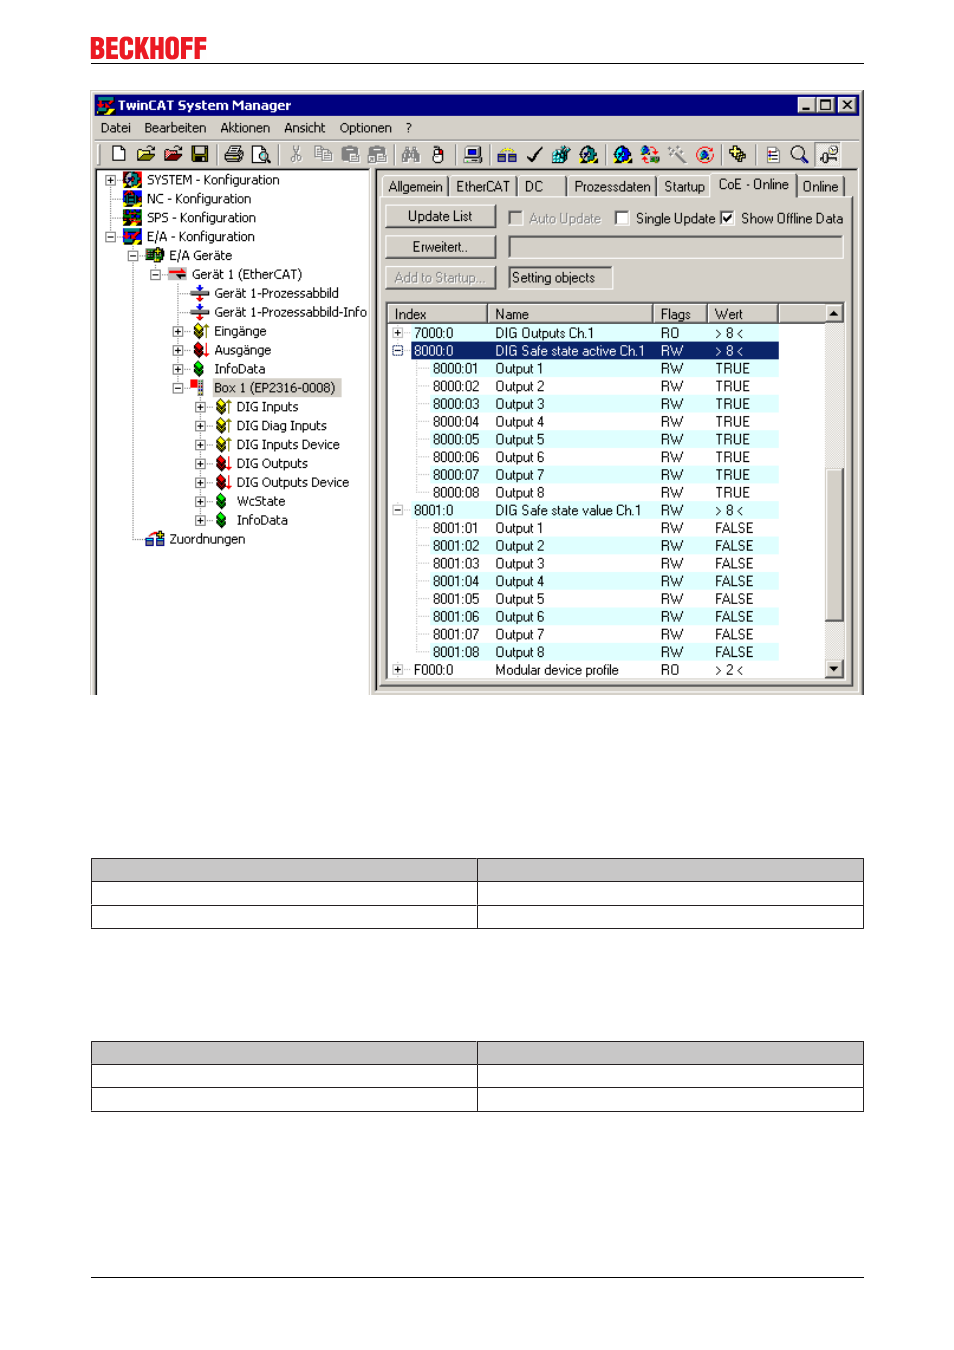
Task: Collapse the Gerät 1 (EtherCAT) node
Action: [x=155, y=275]
